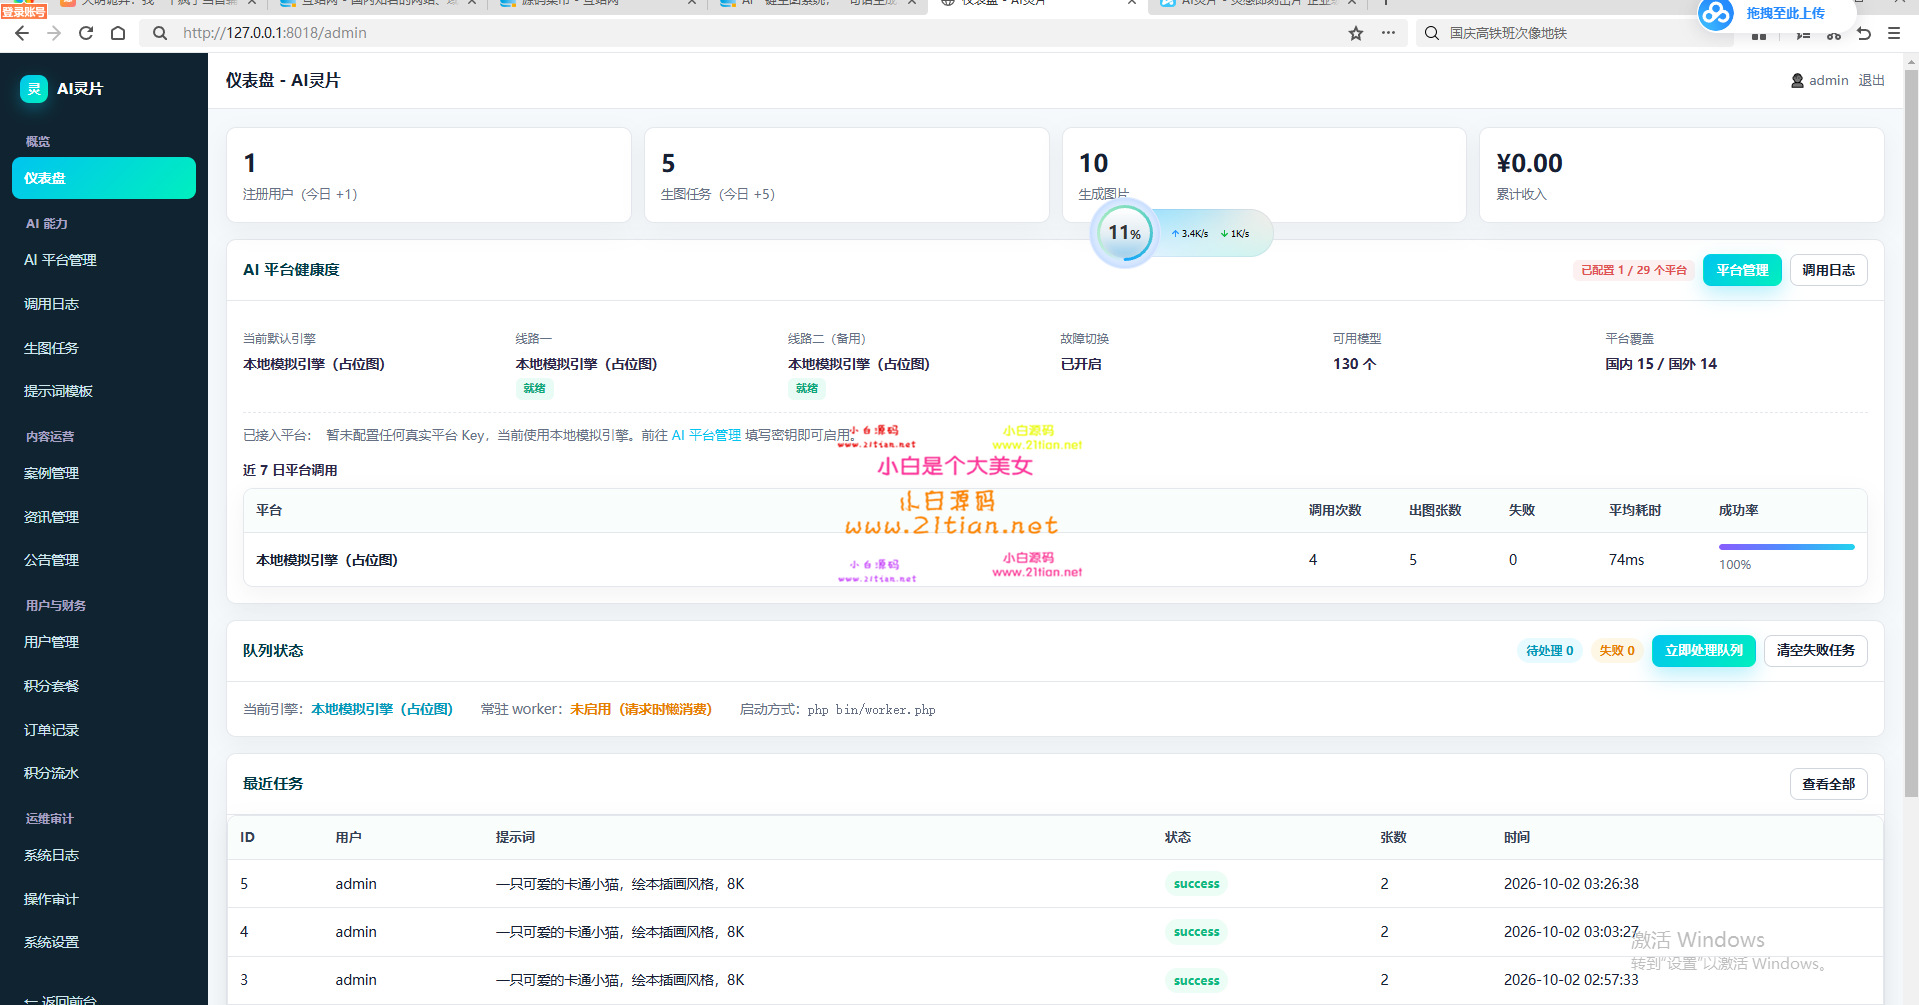Click the search magnifier in the address bar
This screenshot has height=1005, width=1919.
pos(160,33)
